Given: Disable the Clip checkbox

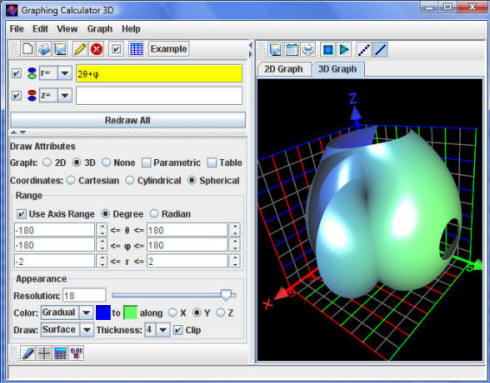Looking at the screenshot, I should [178, 330].
